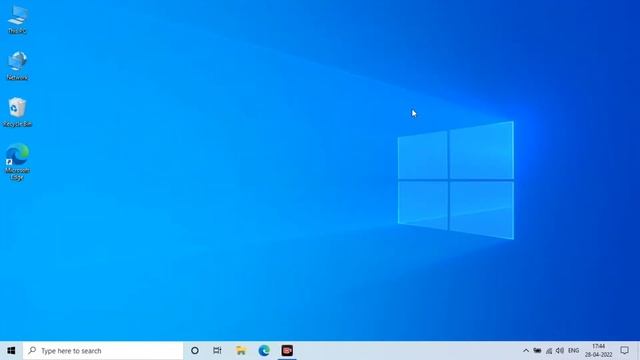640x360 pixels.
Task: Select the Recycle Bin desktop icon
Action: point(17,112)
